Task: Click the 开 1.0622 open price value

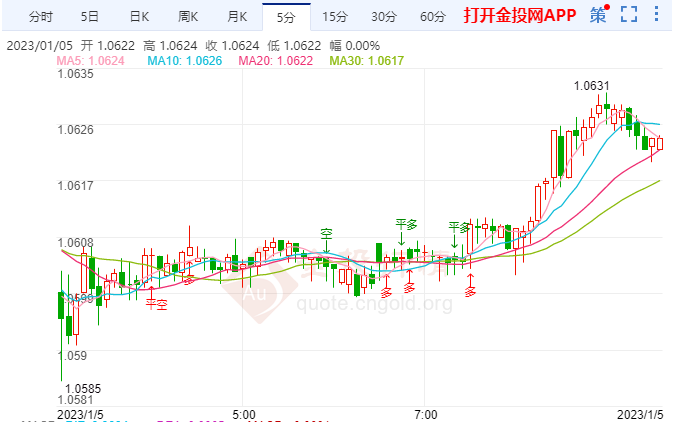Action: tap(107, 46)
